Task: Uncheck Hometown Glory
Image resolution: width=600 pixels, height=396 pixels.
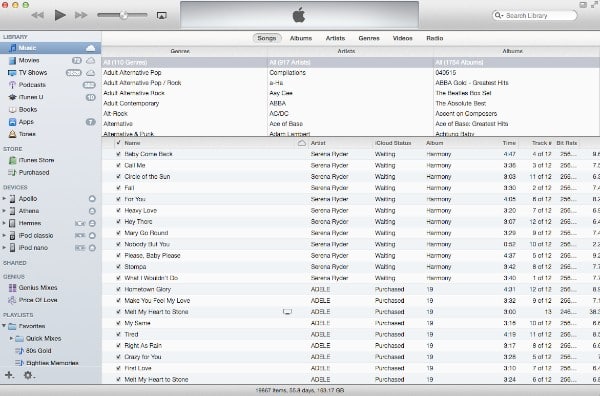Action: [118, 289]
